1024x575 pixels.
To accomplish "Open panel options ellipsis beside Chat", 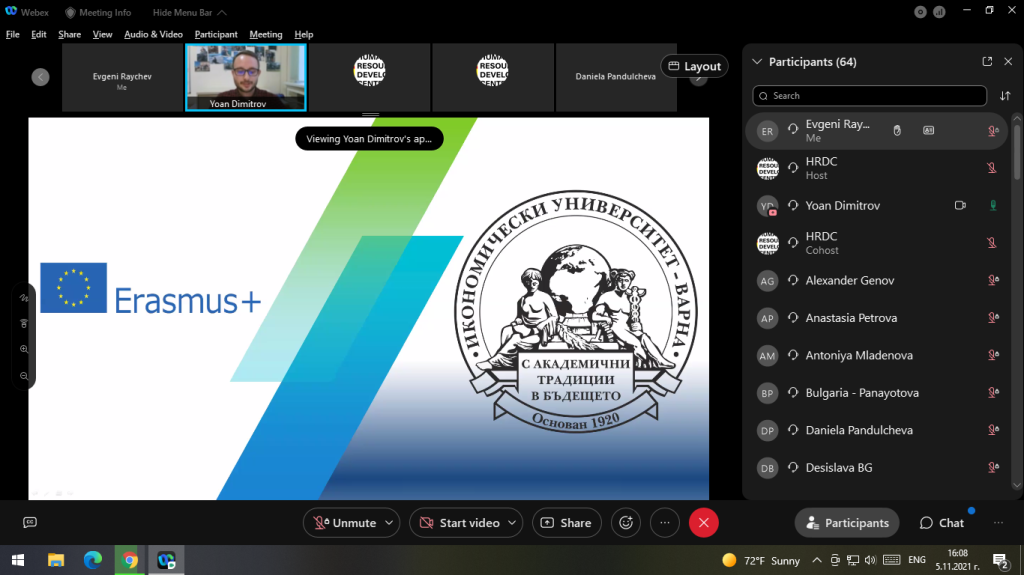I will pos(998,523).
